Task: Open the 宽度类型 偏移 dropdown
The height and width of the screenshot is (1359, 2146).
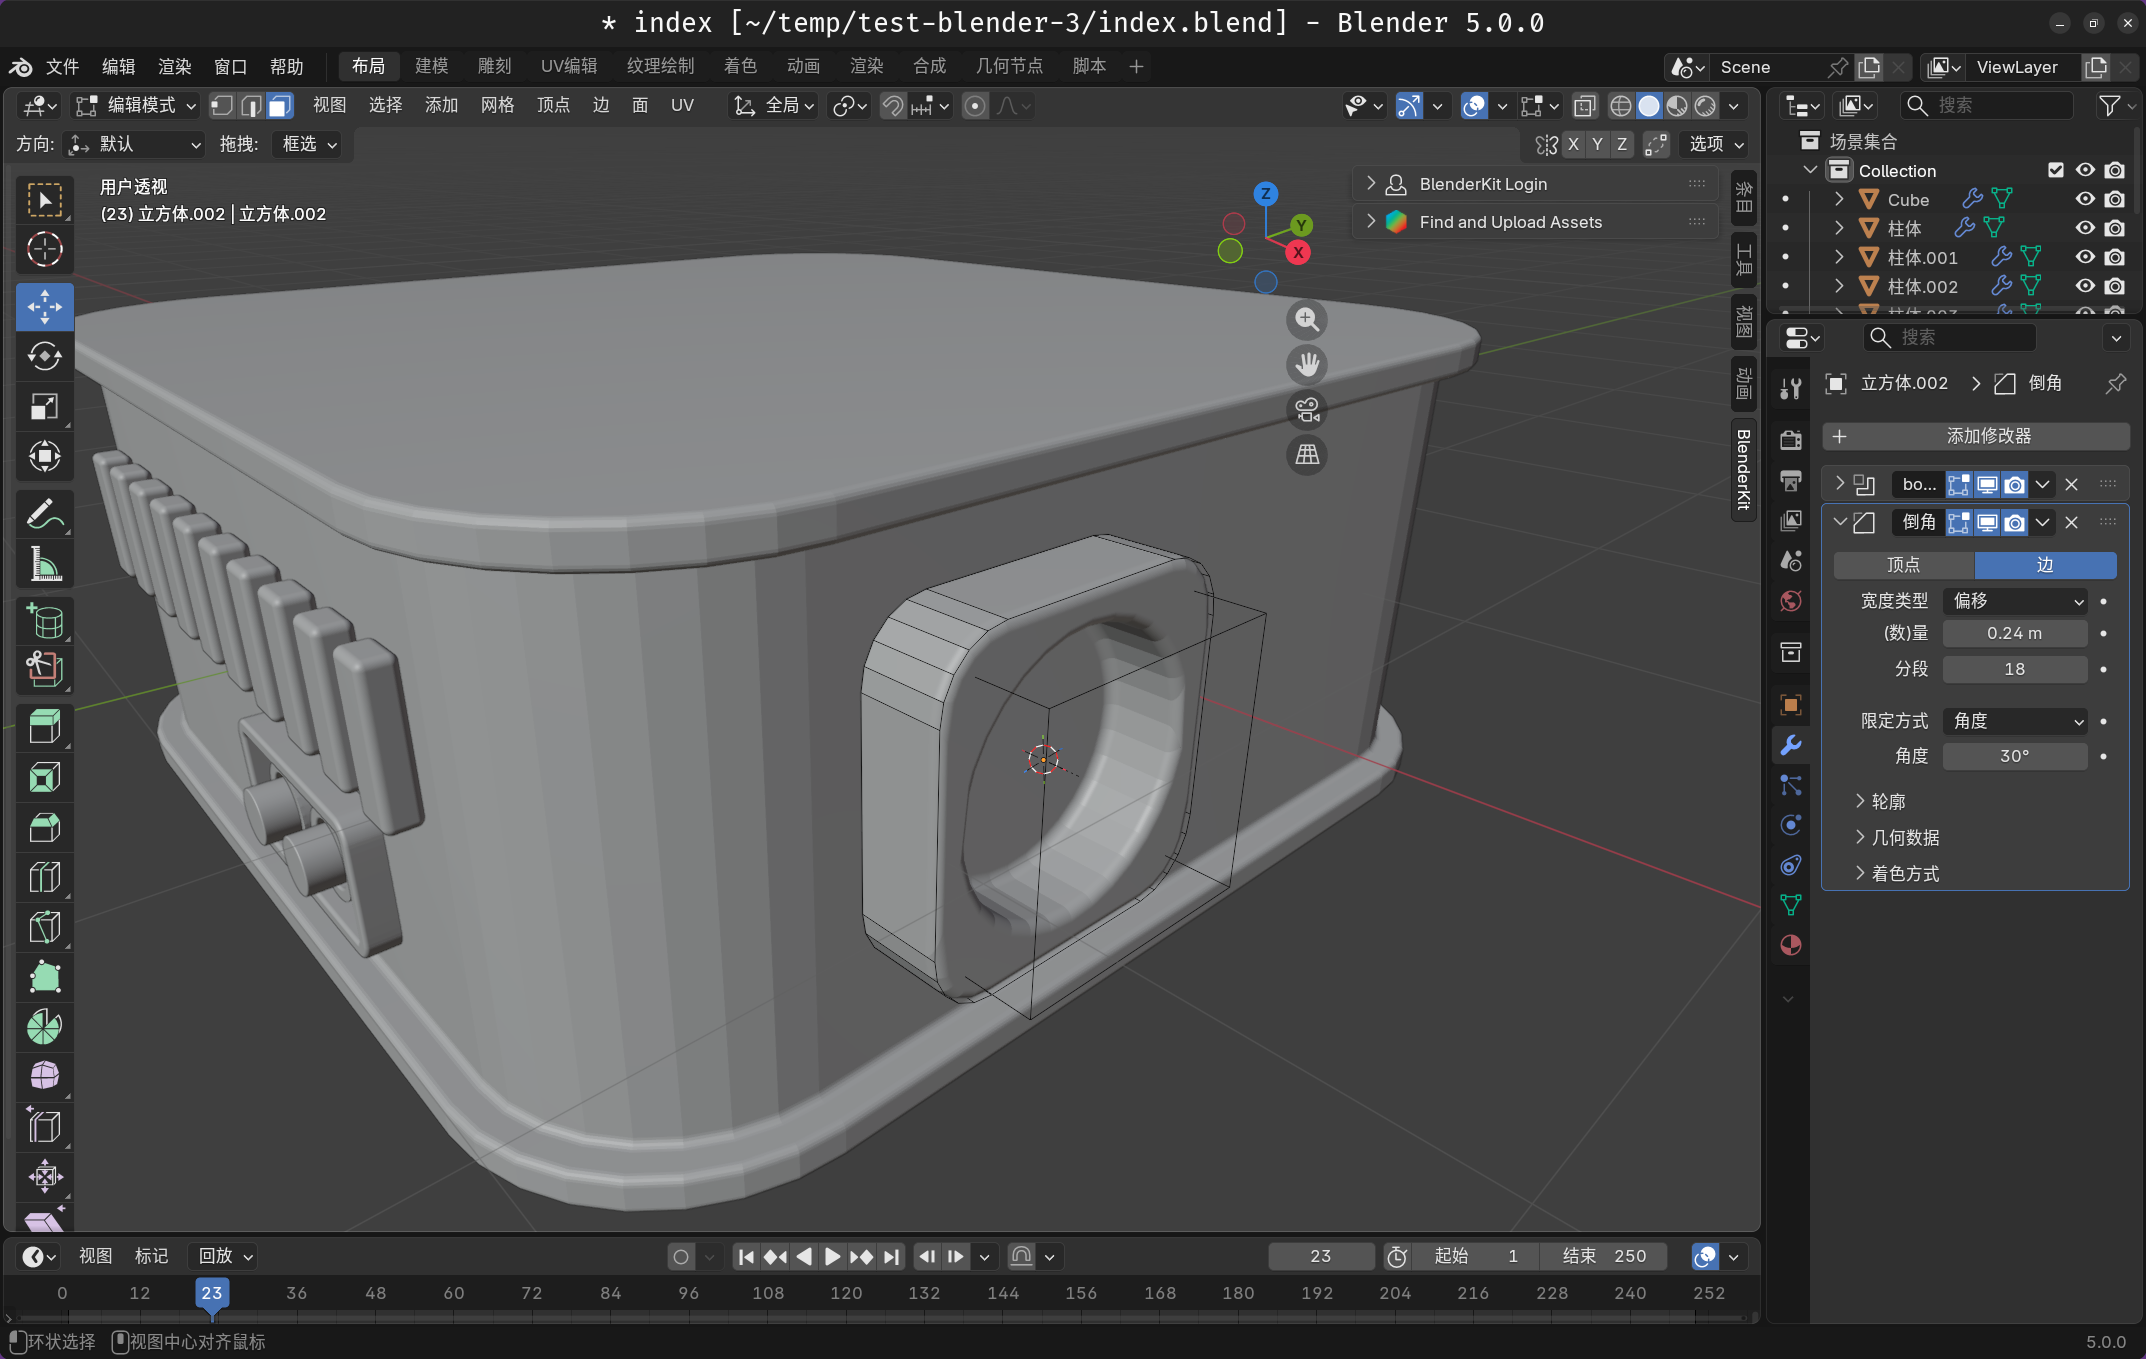Action: (2017, 601)
